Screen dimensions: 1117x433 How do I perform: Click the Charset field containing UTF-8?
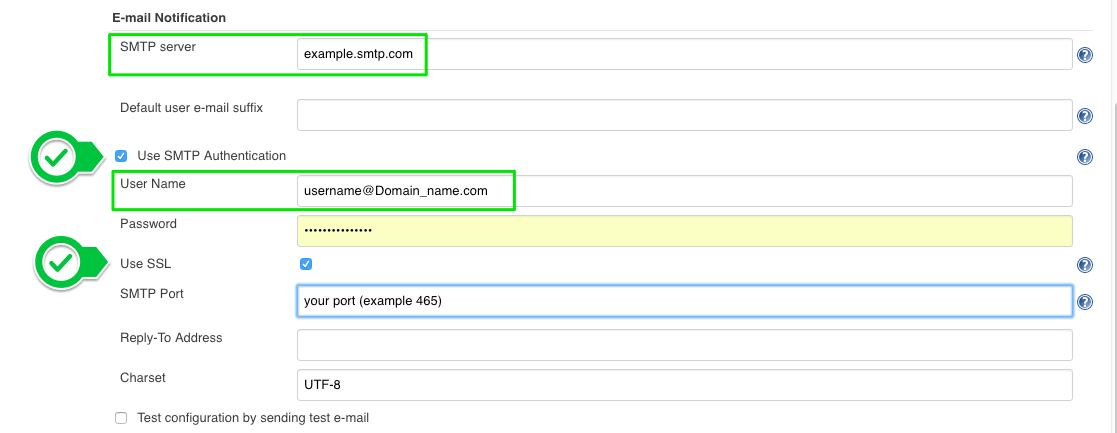click(684, 385)
